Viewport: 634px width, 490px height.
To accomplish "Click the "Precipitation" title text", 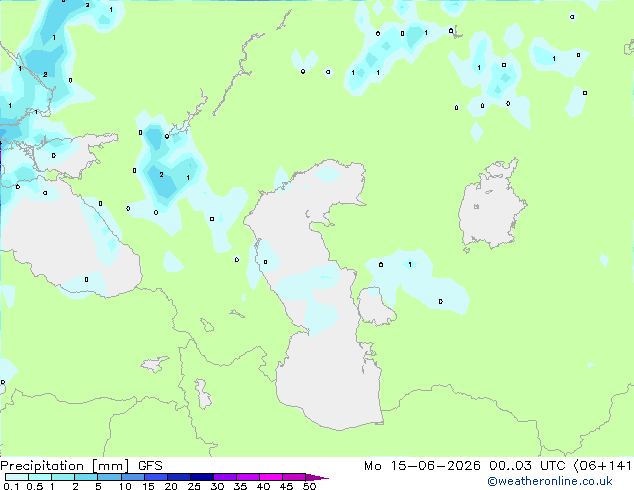I will click(x=42, y=466).
